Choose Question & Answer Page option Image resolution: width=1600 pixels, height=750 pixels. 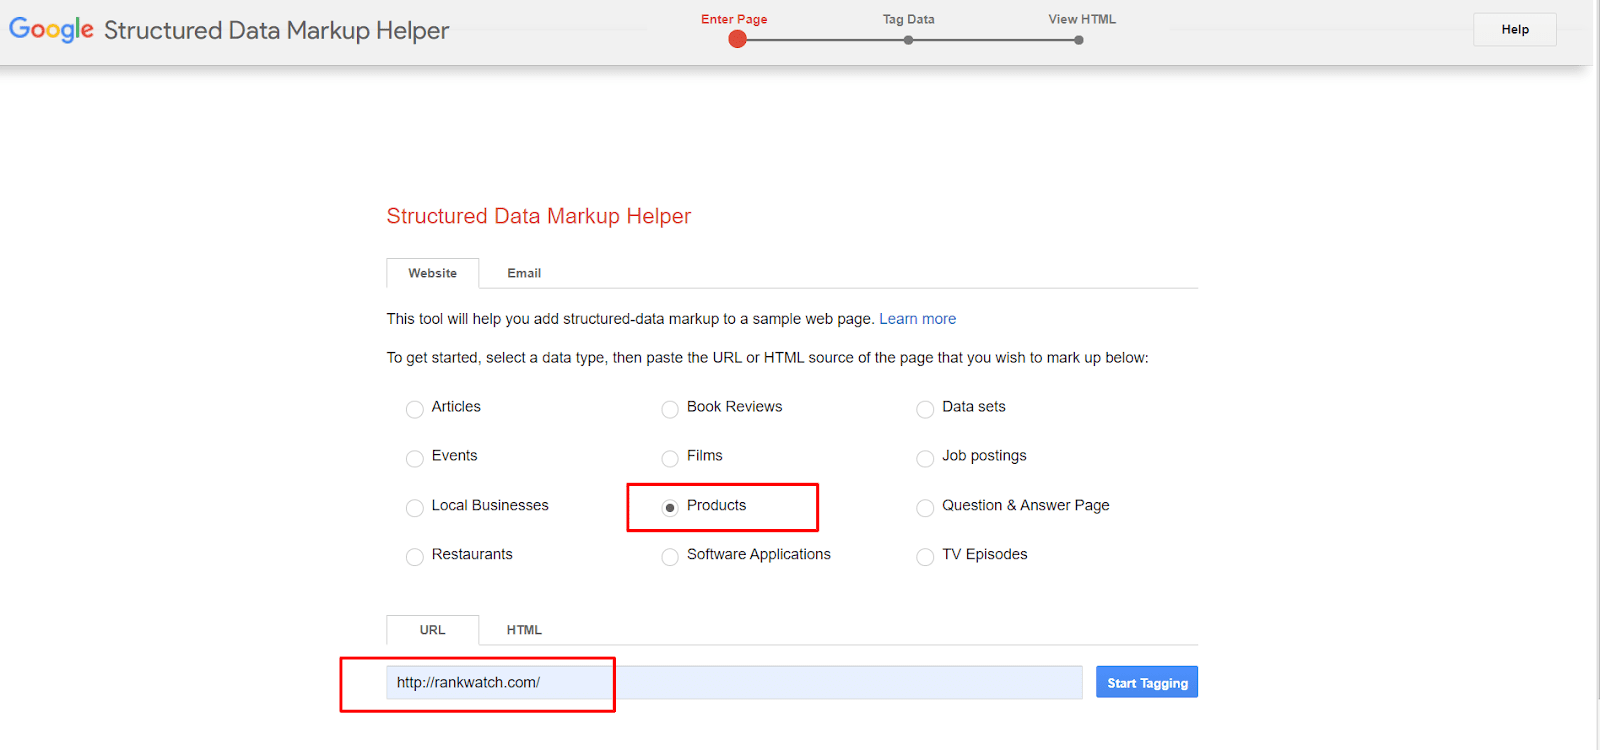click(925, 508)
